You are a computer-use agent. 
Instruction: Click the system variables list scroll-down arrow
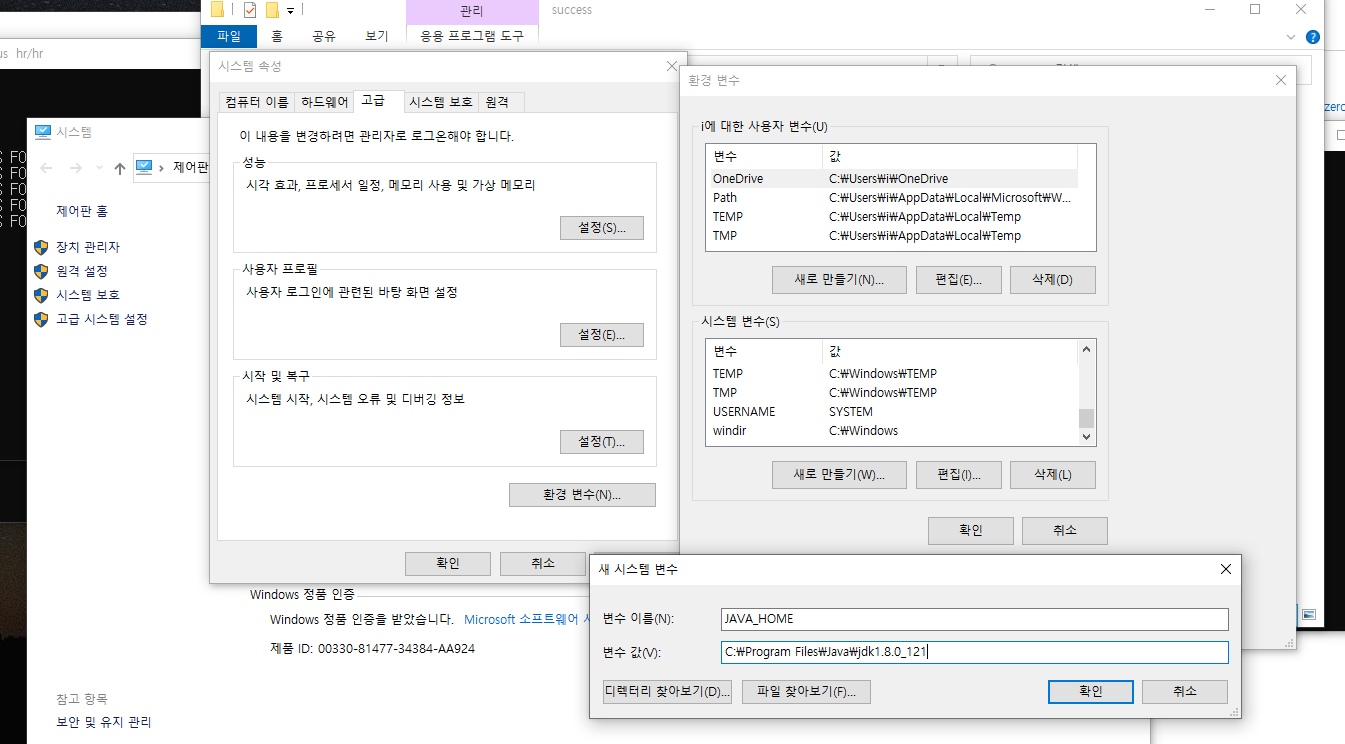[x=1086, y=437]
